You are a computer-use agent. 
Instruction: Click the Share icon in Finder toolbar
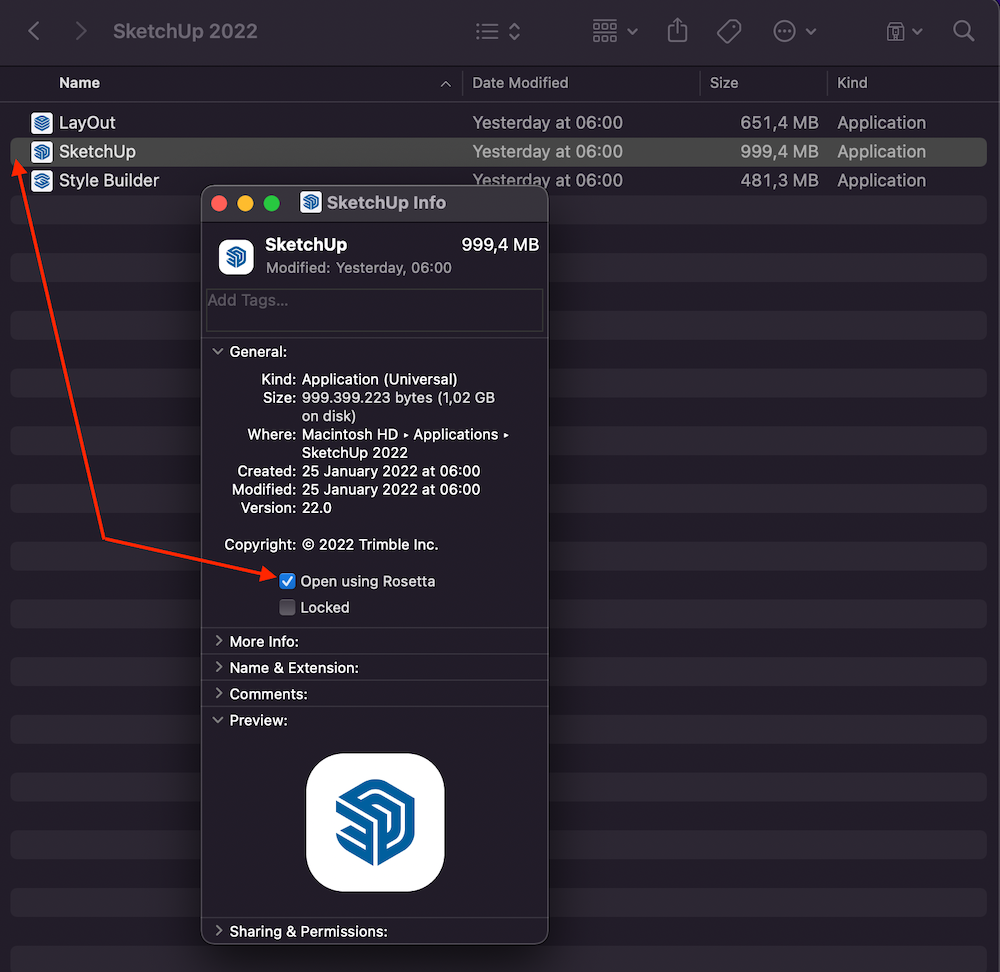[678, 31]
